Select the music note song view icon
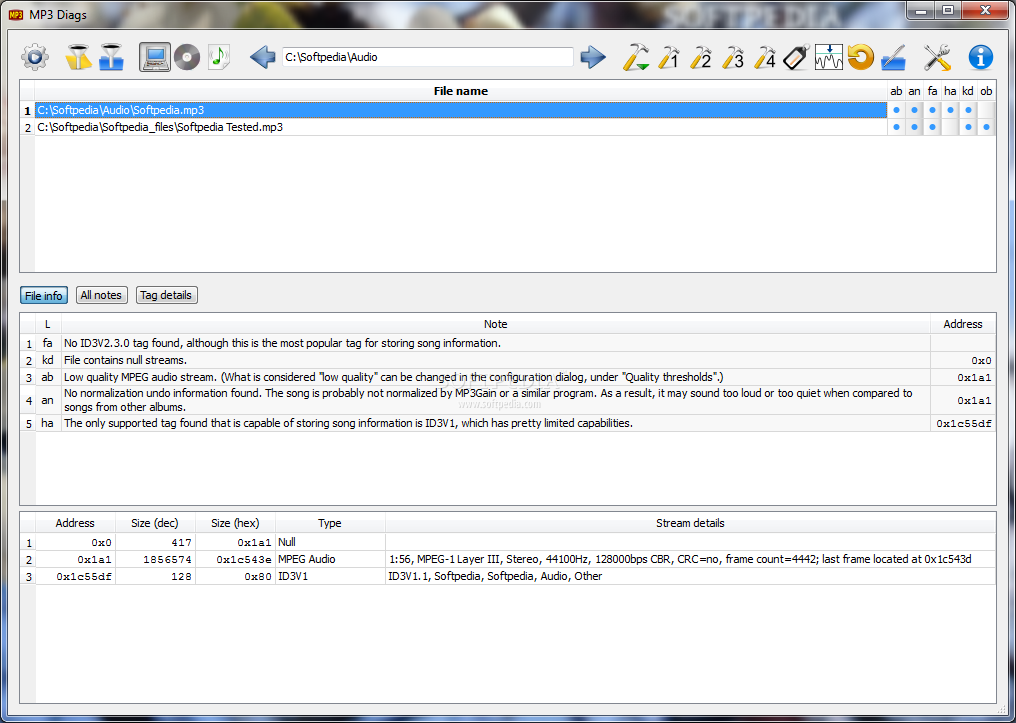This screenshot has width=1016, height=723. click(219, 57)
